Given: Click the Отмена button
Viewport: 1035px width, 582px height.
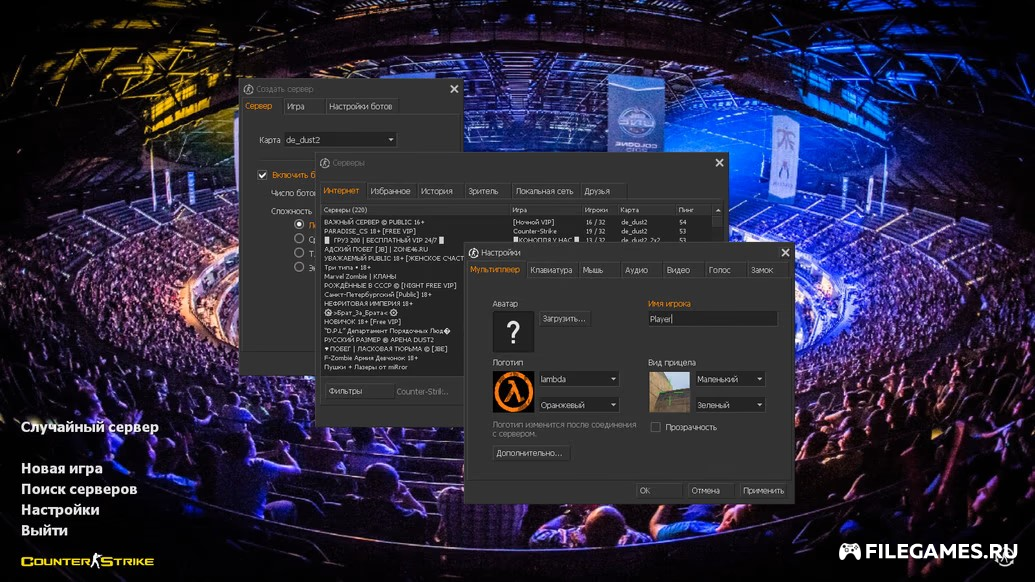Looking at the screenshot, I should 710,490.
